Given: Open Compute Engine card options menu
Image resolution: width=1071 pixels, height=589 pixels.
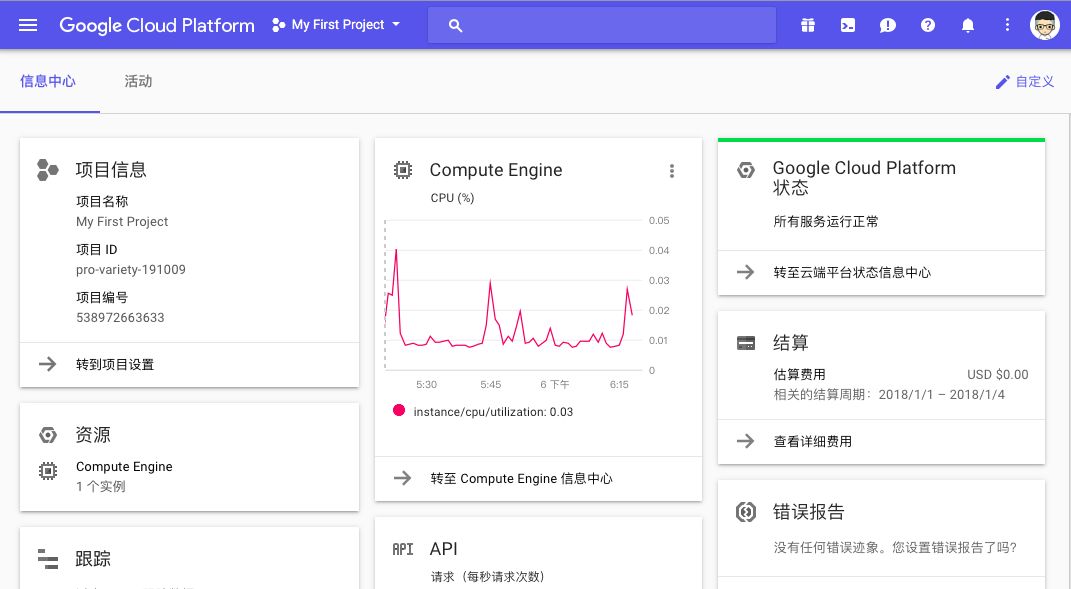Looking at the screenshot, I should 671,171.
